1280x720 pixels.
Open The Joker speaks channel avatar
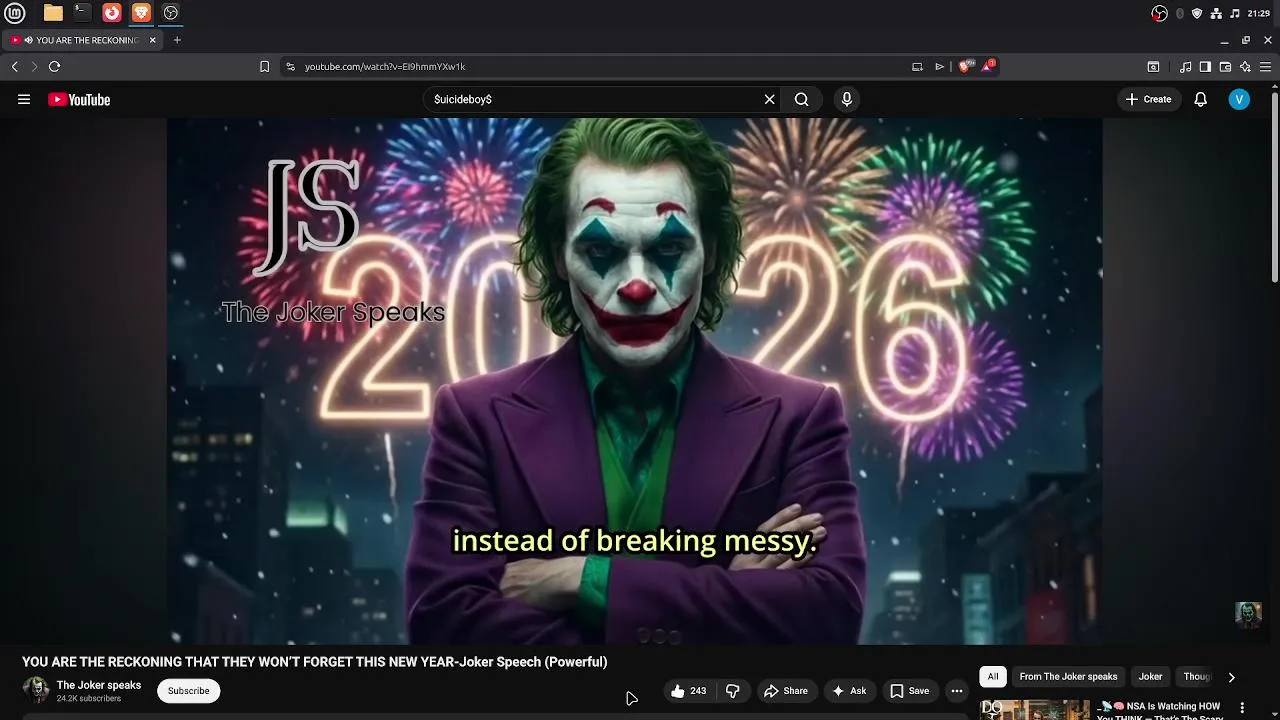36,690
